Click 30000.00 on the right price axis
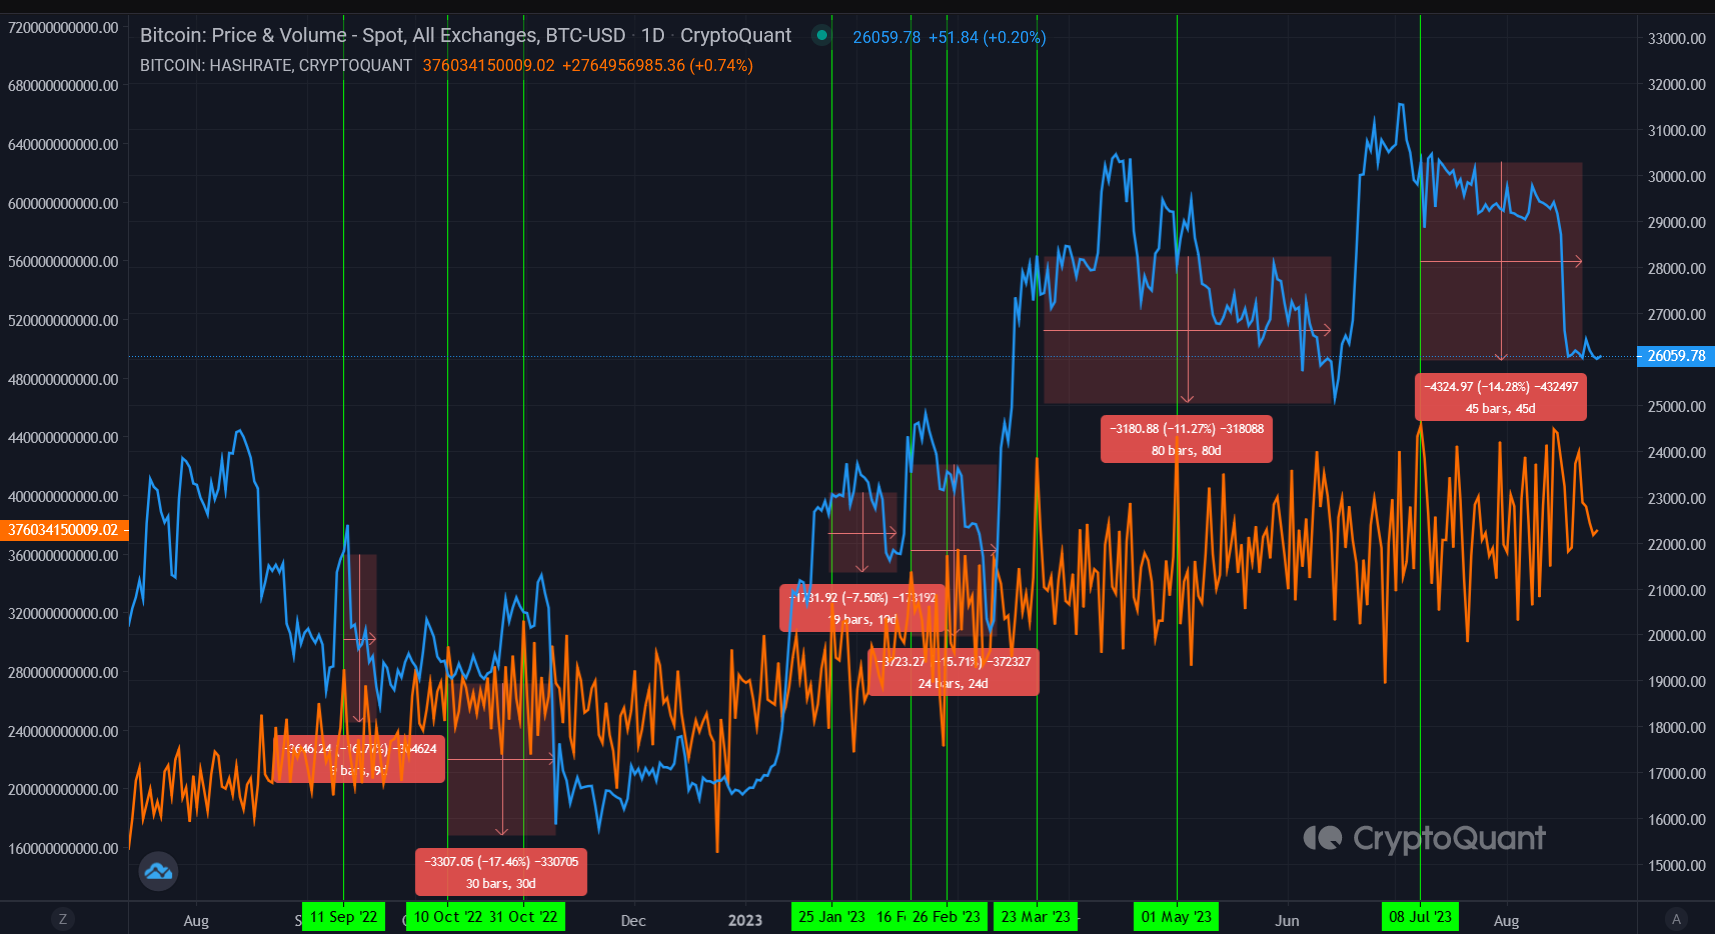This screenshot has height=934, width=1715. (x=1676, y=177)
